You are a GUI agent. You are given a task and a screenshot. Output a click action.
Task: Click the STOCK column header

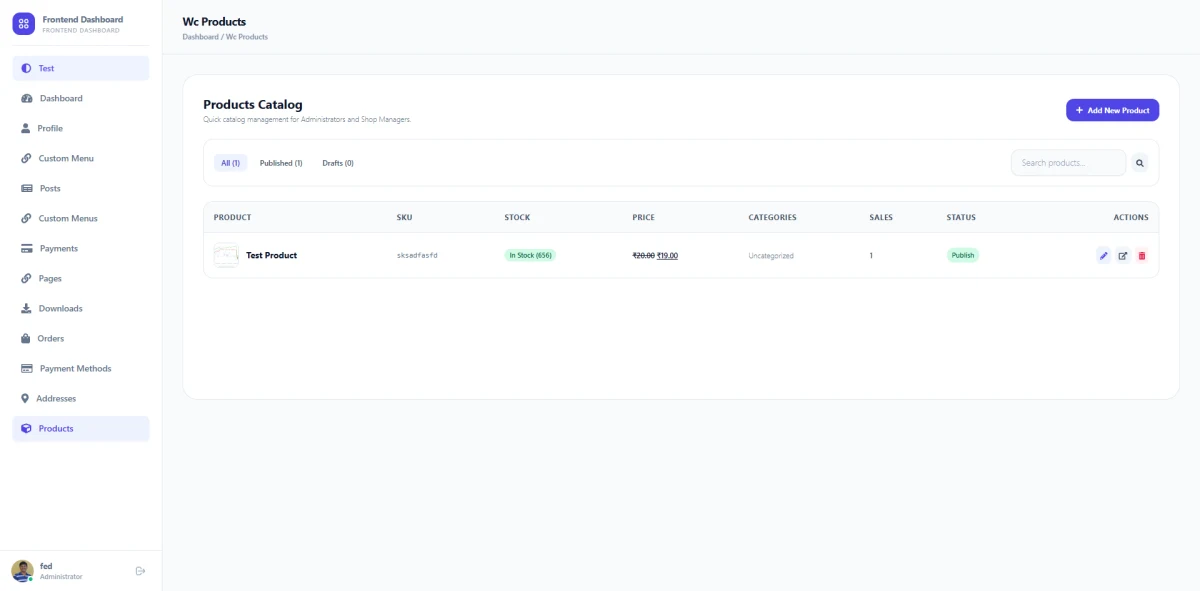tap(517, 217)
